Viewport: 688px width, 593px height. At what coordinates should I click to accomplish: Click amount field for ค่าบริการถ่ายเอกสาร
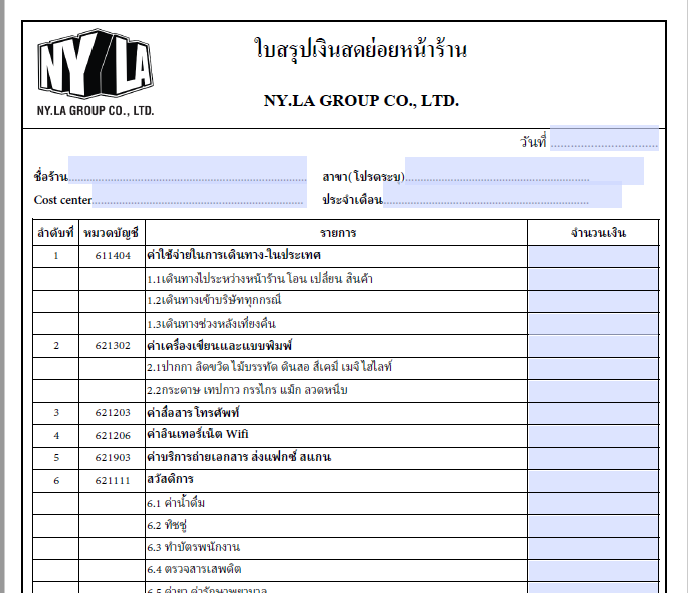(593, 458)
